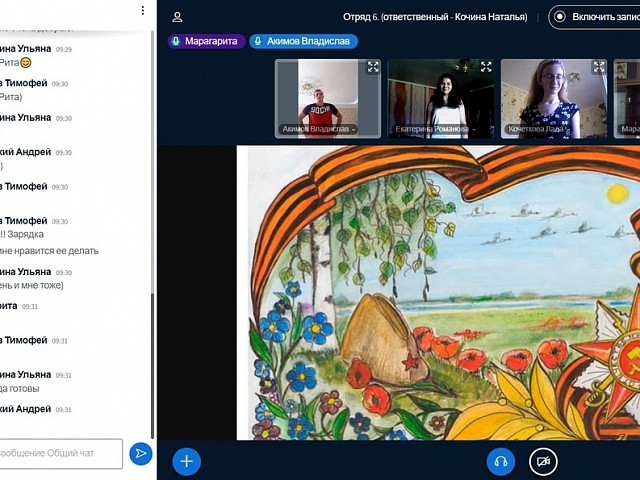The width and height of the screenshot is (640, 480).
Task: Click the shared presentation drawing
Action: (438, 293)
